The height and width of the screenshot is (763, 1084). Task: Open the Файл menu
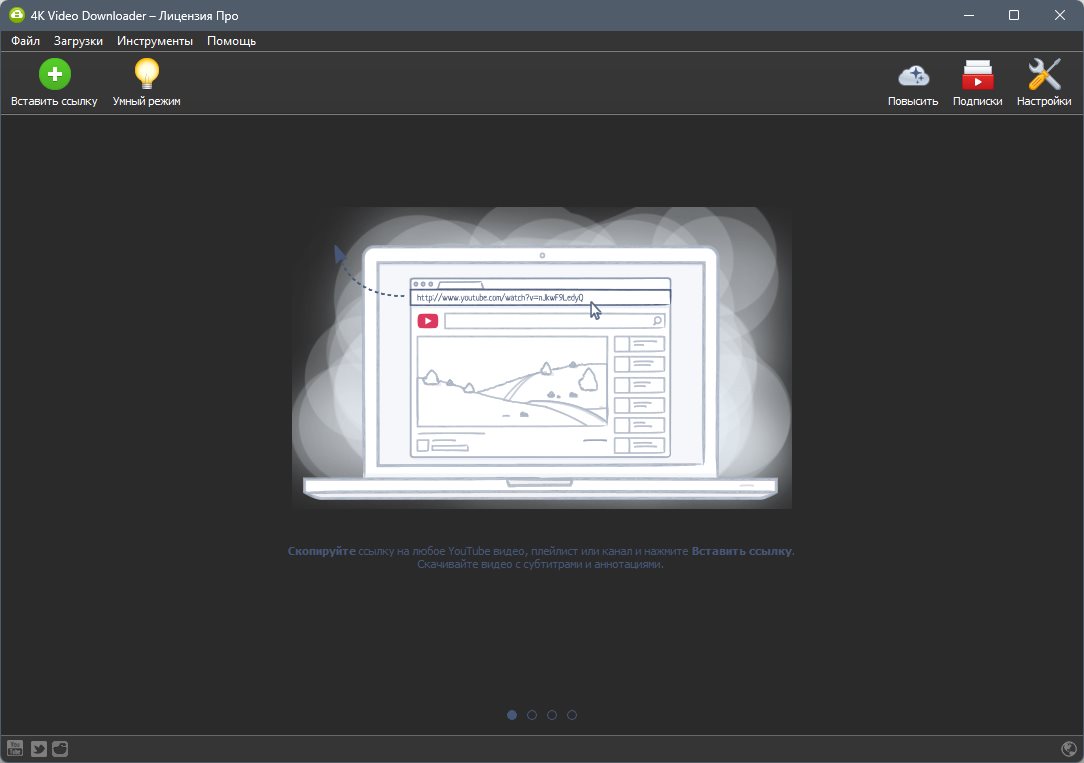(26, 41)
